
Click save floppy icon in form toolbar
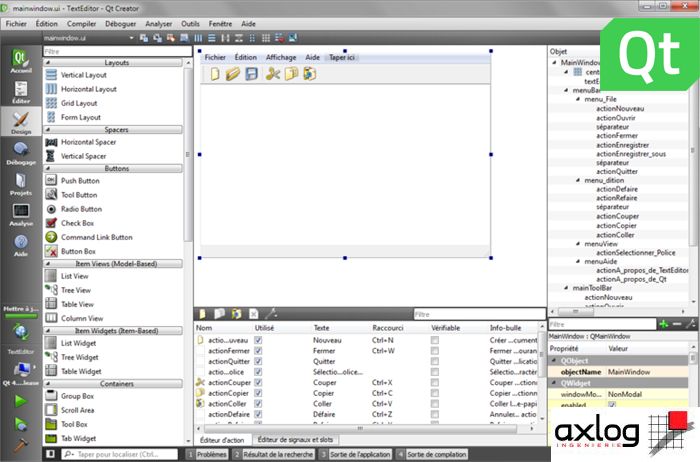[252, 74]
